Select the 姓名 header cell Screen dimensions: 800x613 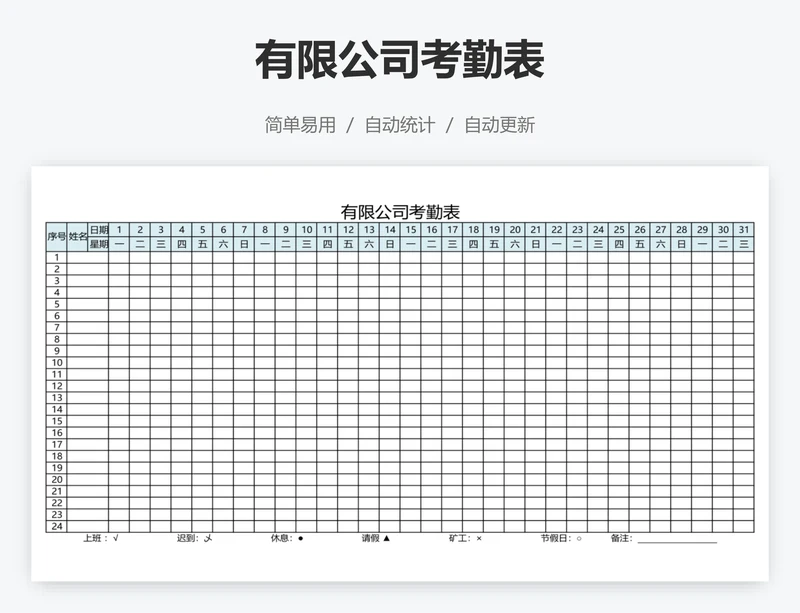point(78,237)
